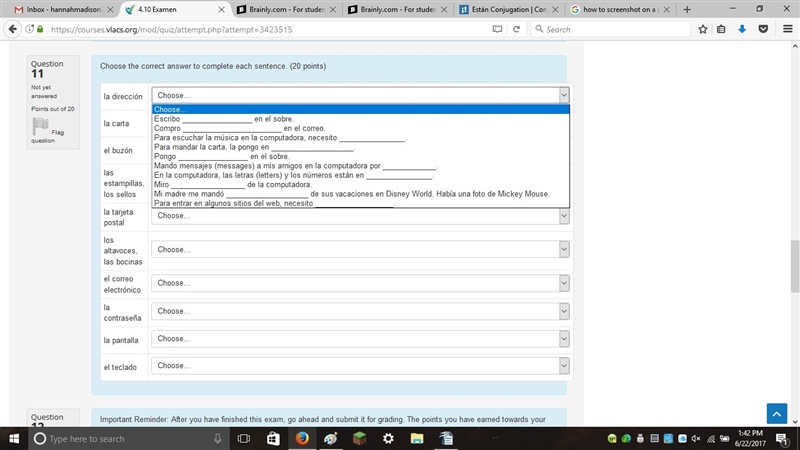Open Task View on the taskbar

click(244, 438)
